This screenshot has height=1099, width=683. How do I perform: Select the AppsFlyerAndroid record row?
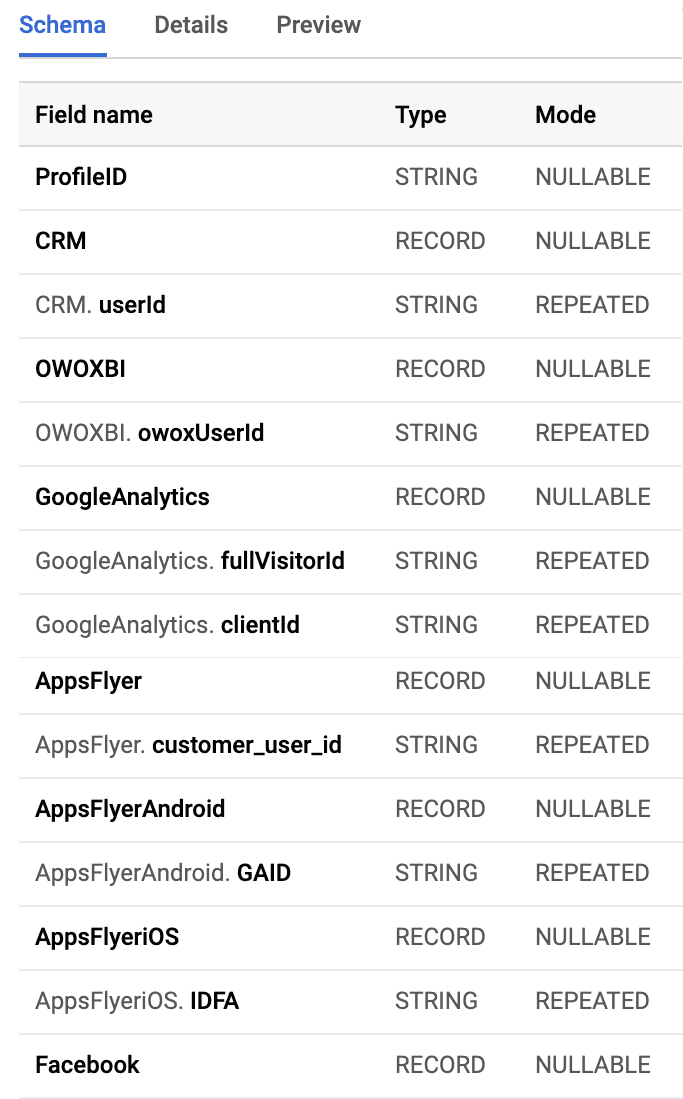coord(130,809)
